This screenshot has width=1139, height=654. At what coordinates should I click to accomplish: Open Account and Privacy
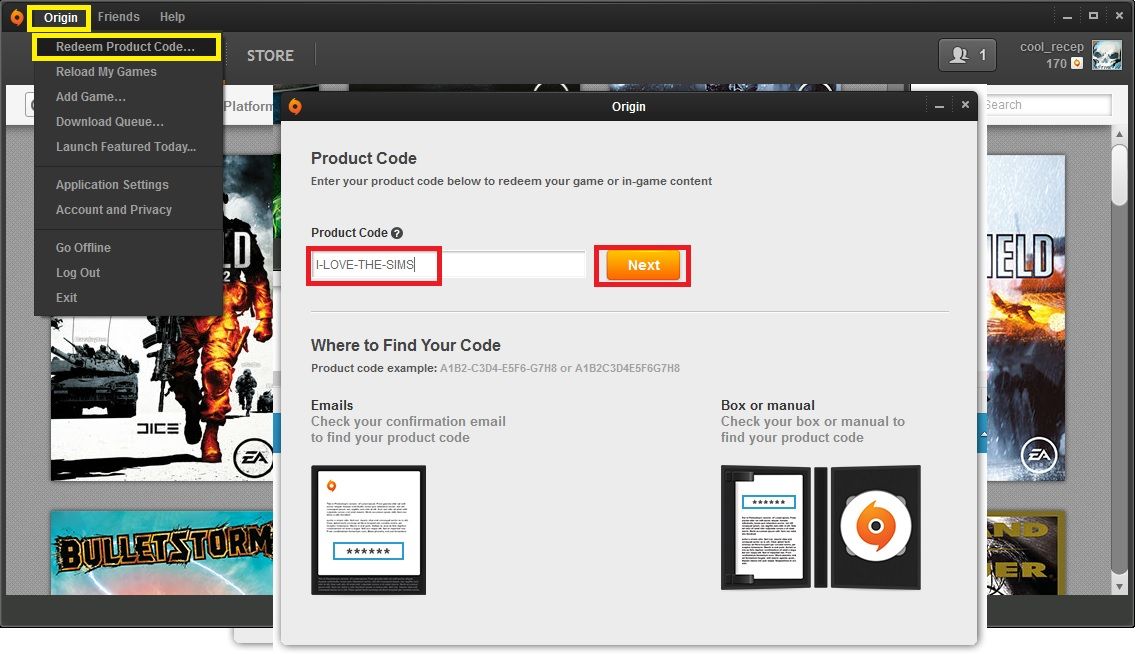[114, 210]
